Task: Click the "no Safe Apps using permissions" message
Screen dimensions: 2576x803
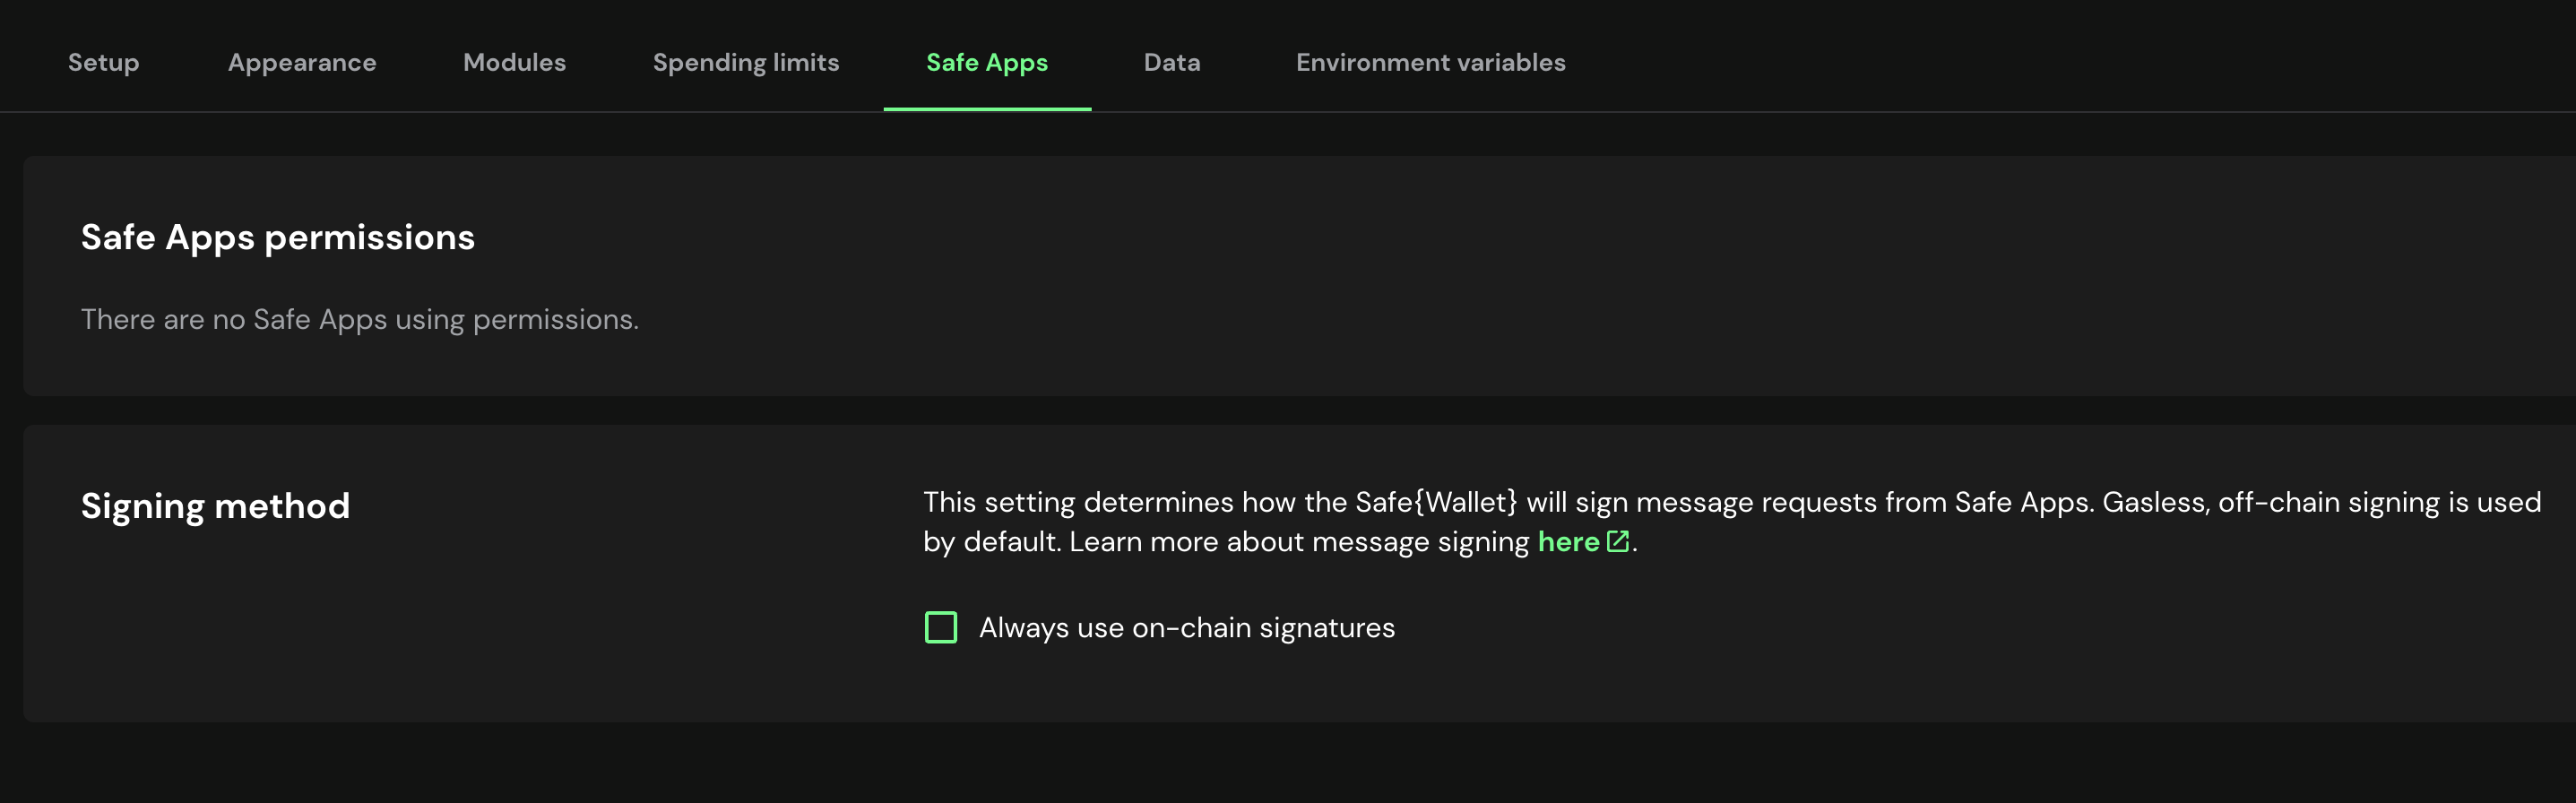Action: tap(359, 319)
